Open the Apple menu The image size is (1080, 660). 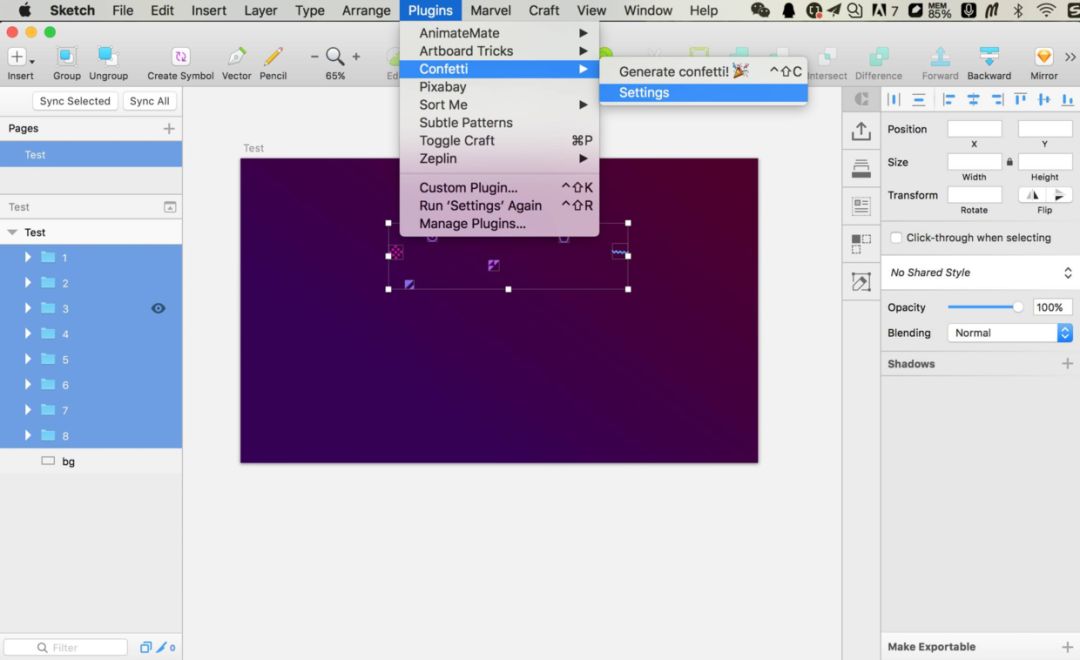[x=24, y=10]
